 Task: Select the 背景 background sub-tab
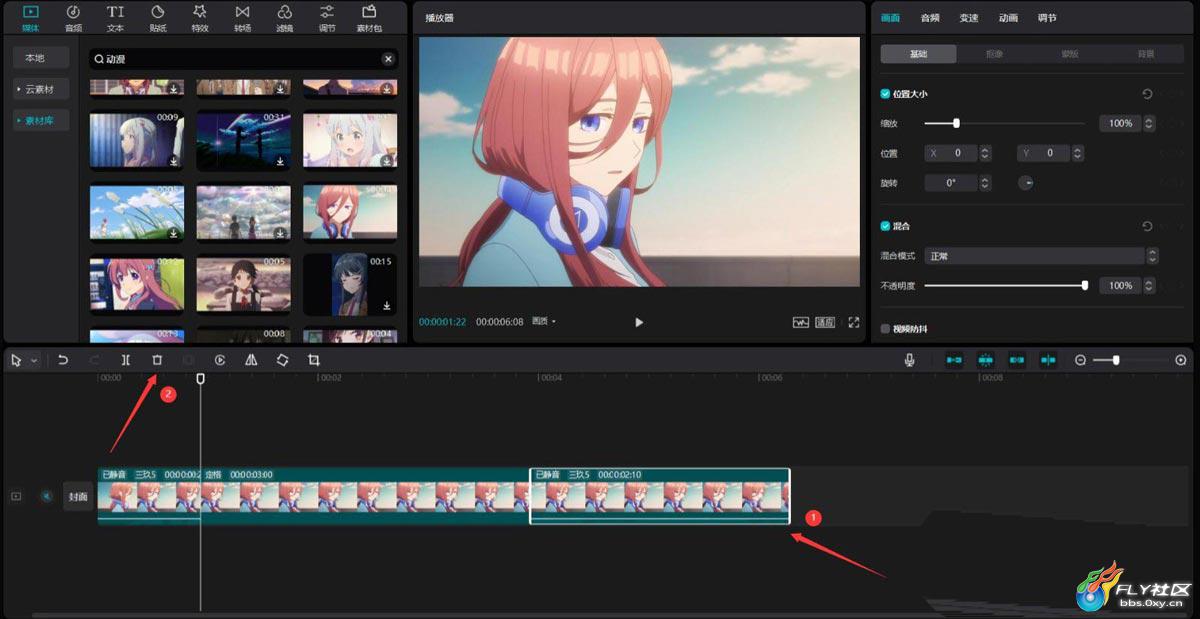click(x=1146, y=54)
